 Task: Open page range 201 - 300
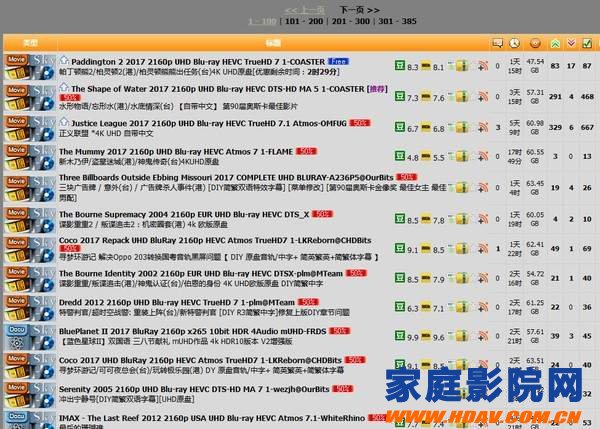[x=351, y=21]
